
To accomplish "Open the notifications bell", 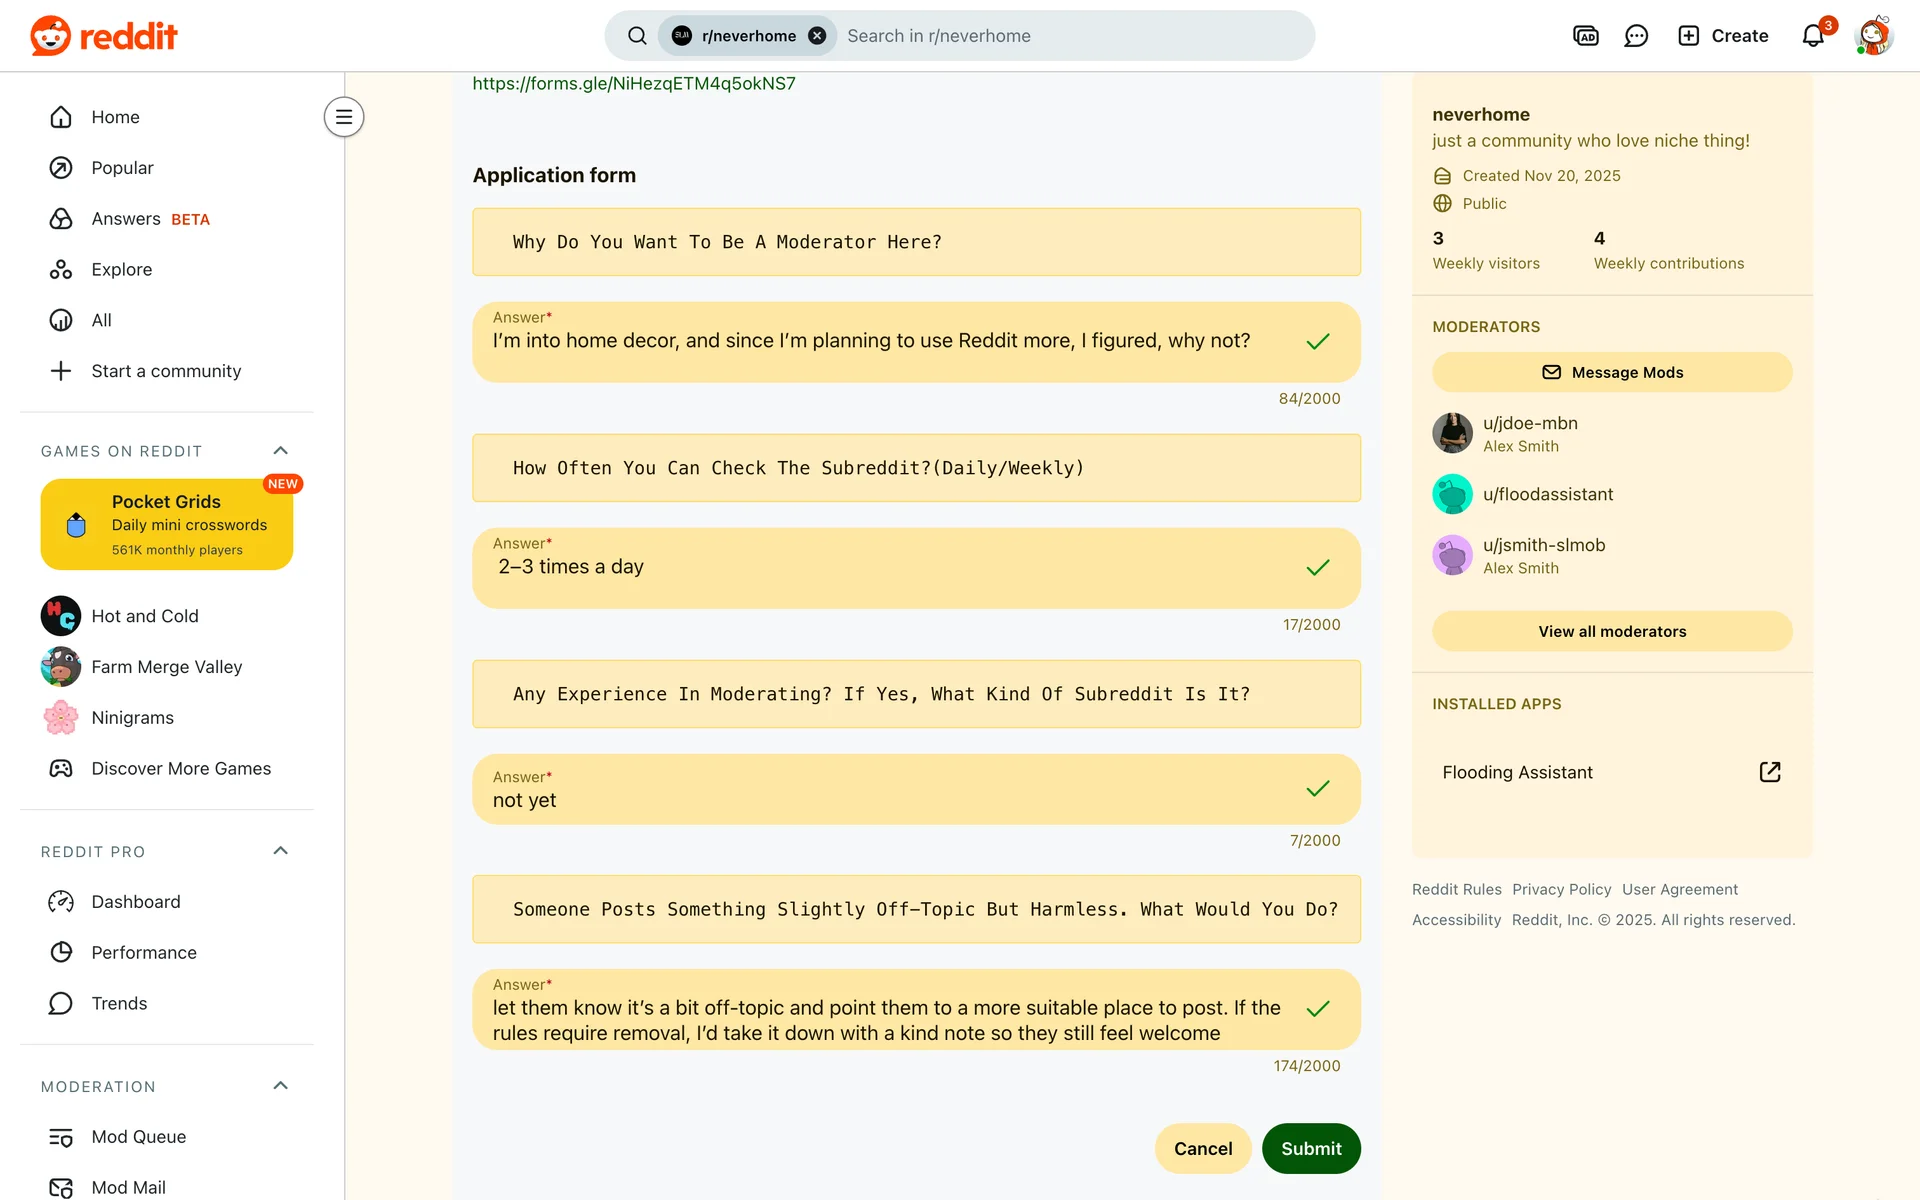I will coord(1813,36).
